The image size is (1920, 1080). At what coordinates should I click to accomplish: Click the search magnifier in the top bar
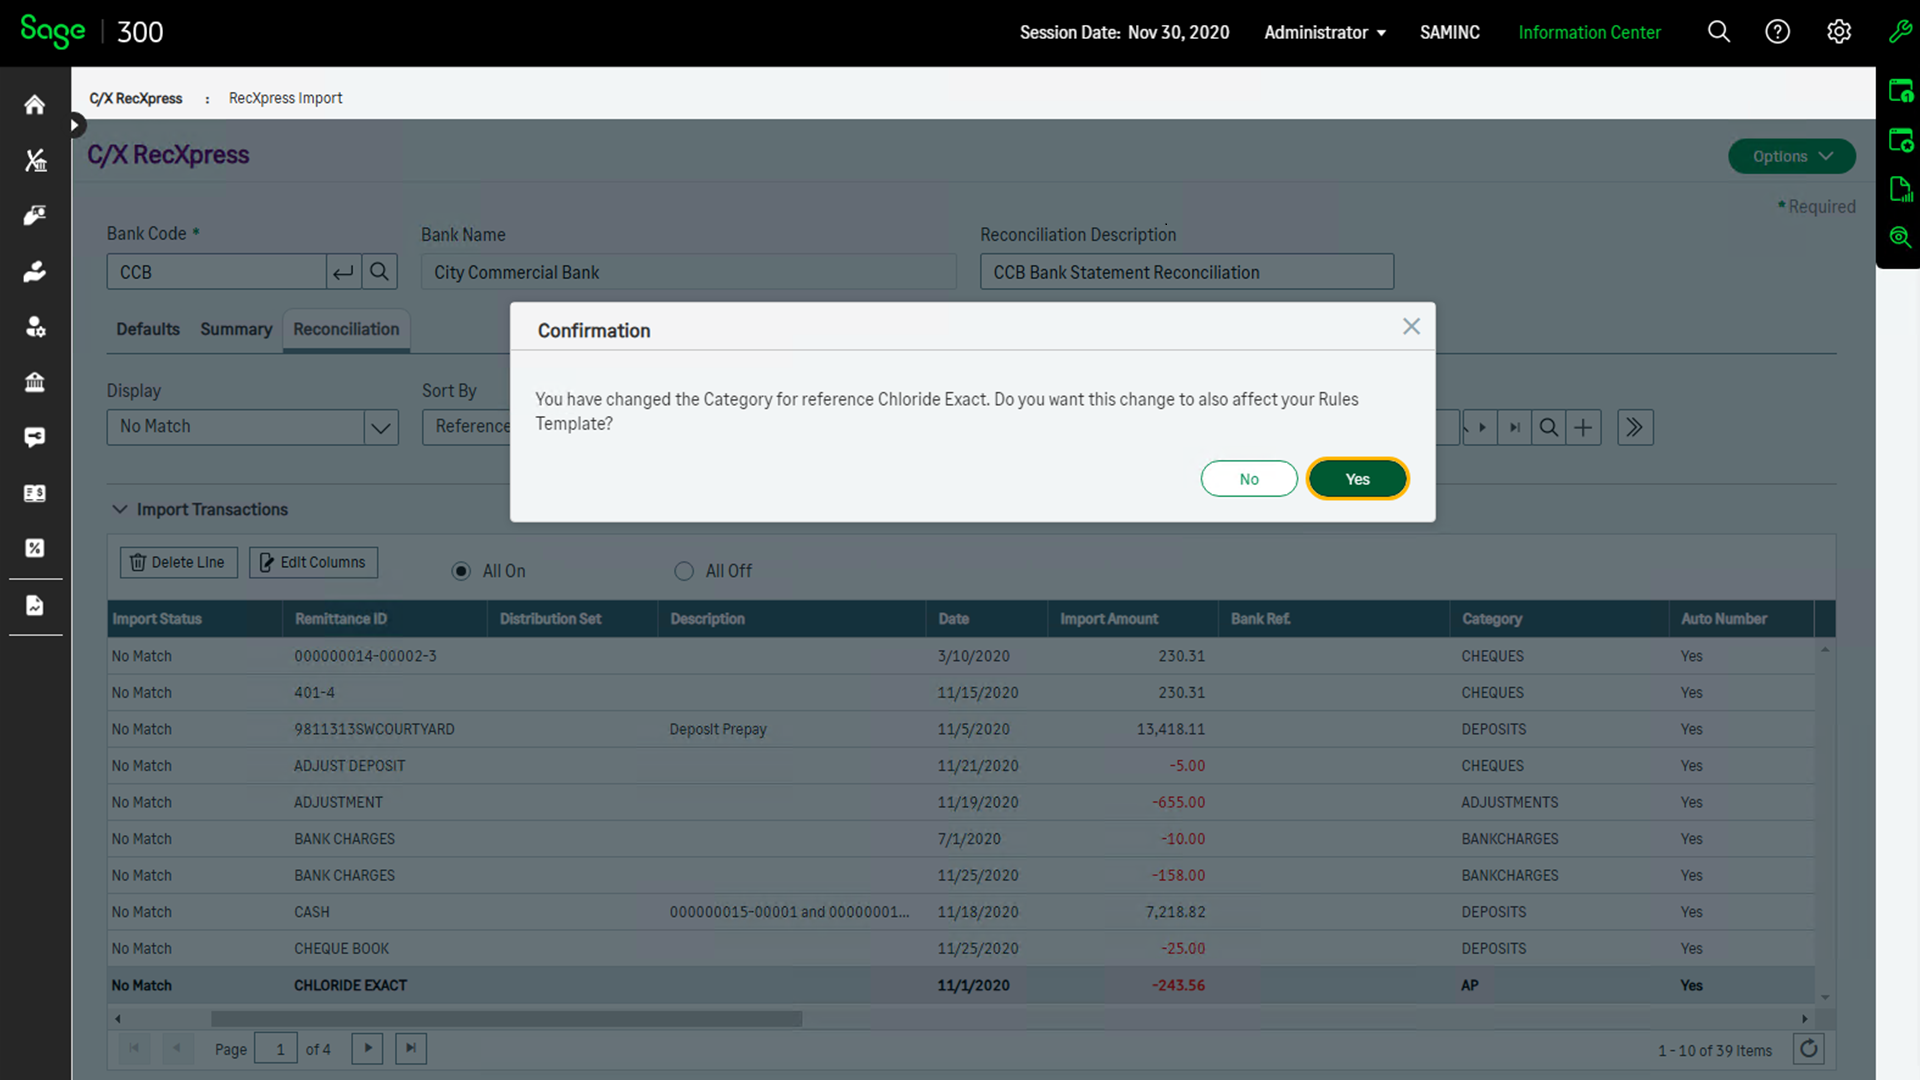(1718, 32)
